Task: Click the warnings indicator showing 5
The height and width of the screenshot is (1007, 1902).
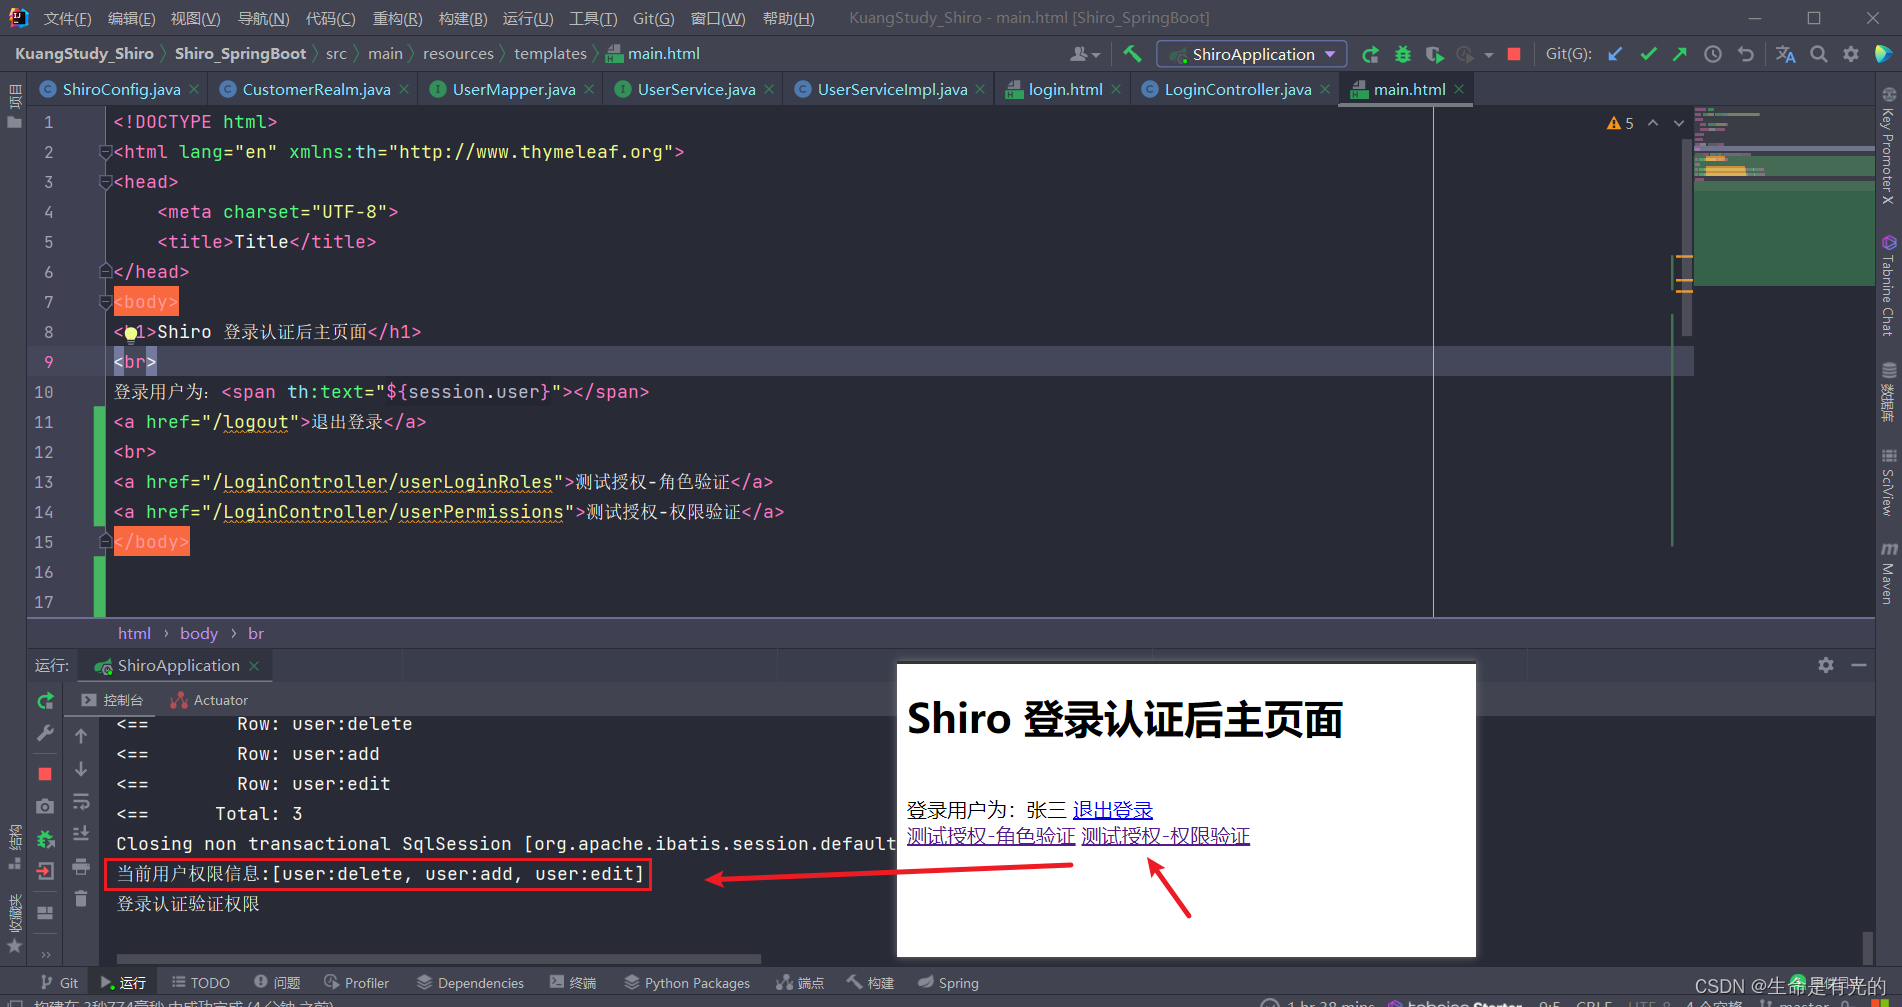Action: [x=1620, y=123]
